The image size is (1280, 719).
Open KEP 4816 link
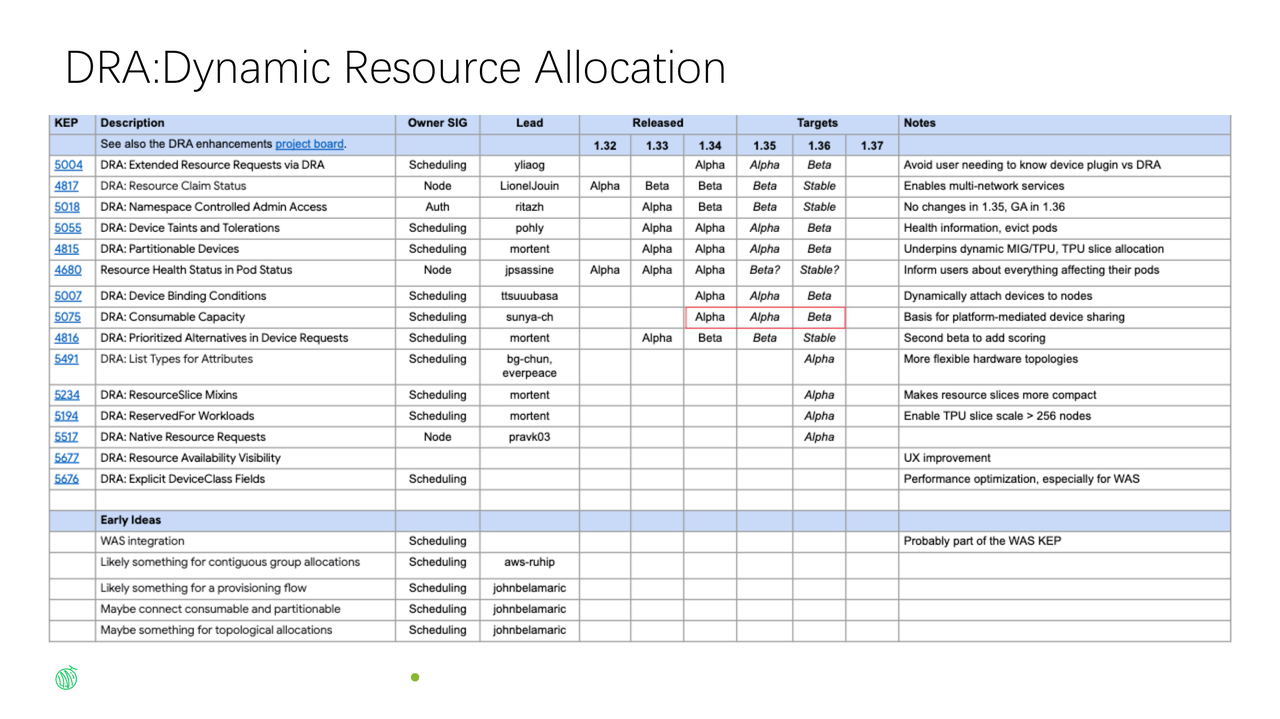[x=67, y=338]
